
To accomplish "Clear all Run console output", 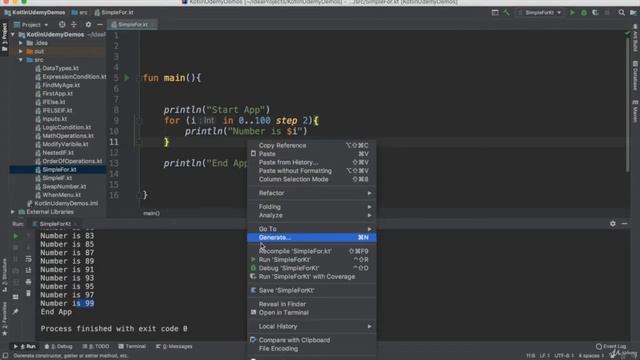I will (x=28, y=293).
